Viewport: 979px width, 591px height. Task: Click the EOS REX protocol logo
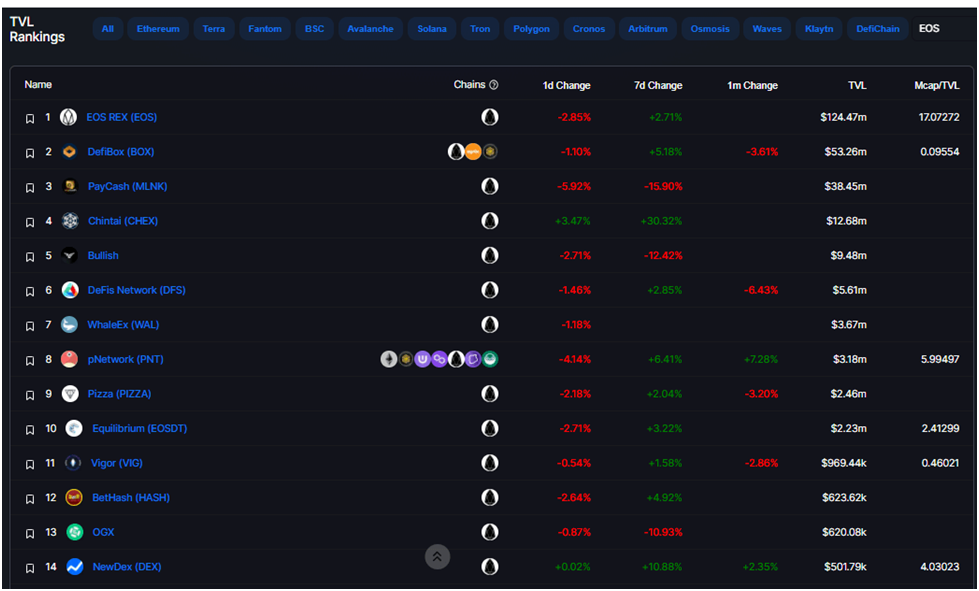pos(68,117)
